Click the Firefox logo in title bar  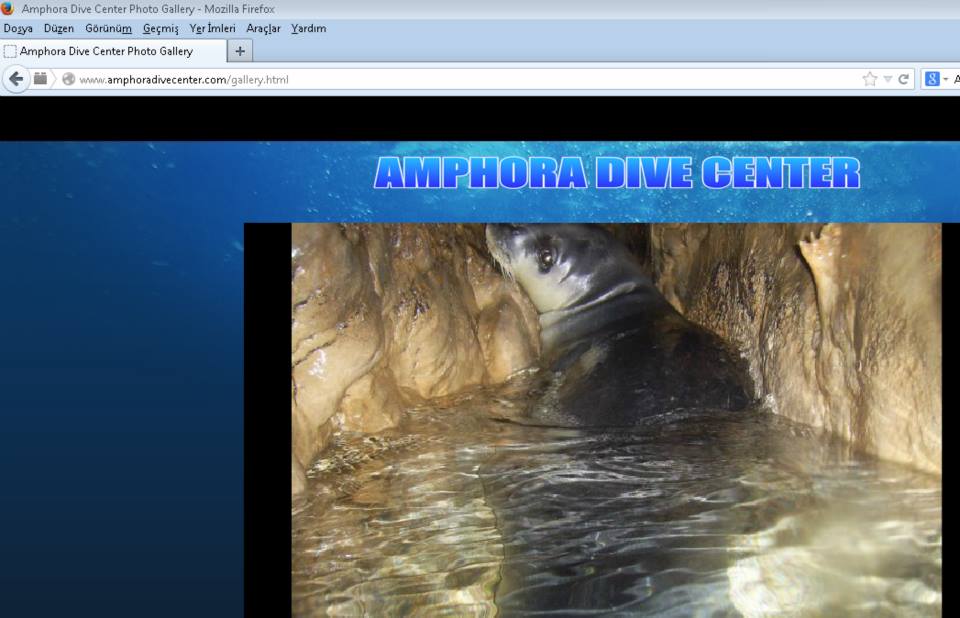pyautogui.click(x=8, y=9)
